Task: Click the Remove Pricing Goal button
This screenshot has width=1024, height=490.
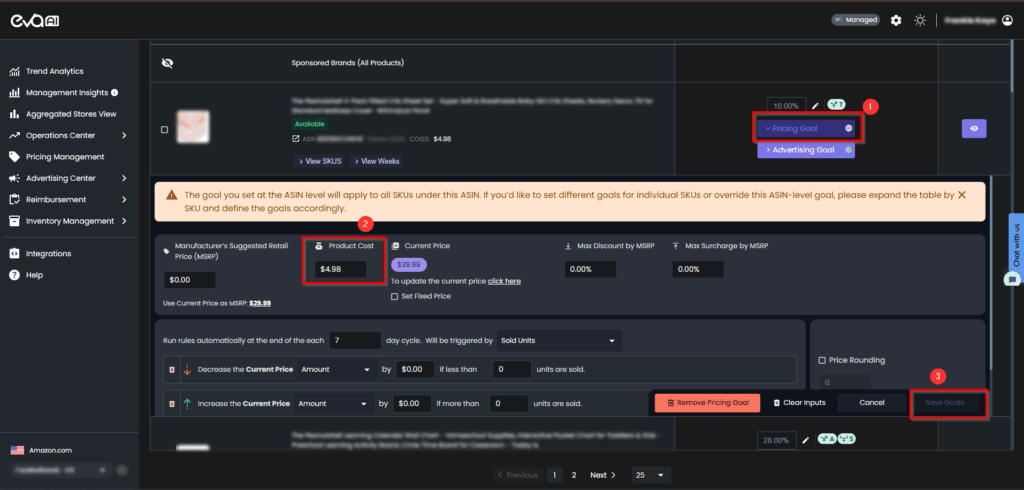Action: [x=708, y=402]
